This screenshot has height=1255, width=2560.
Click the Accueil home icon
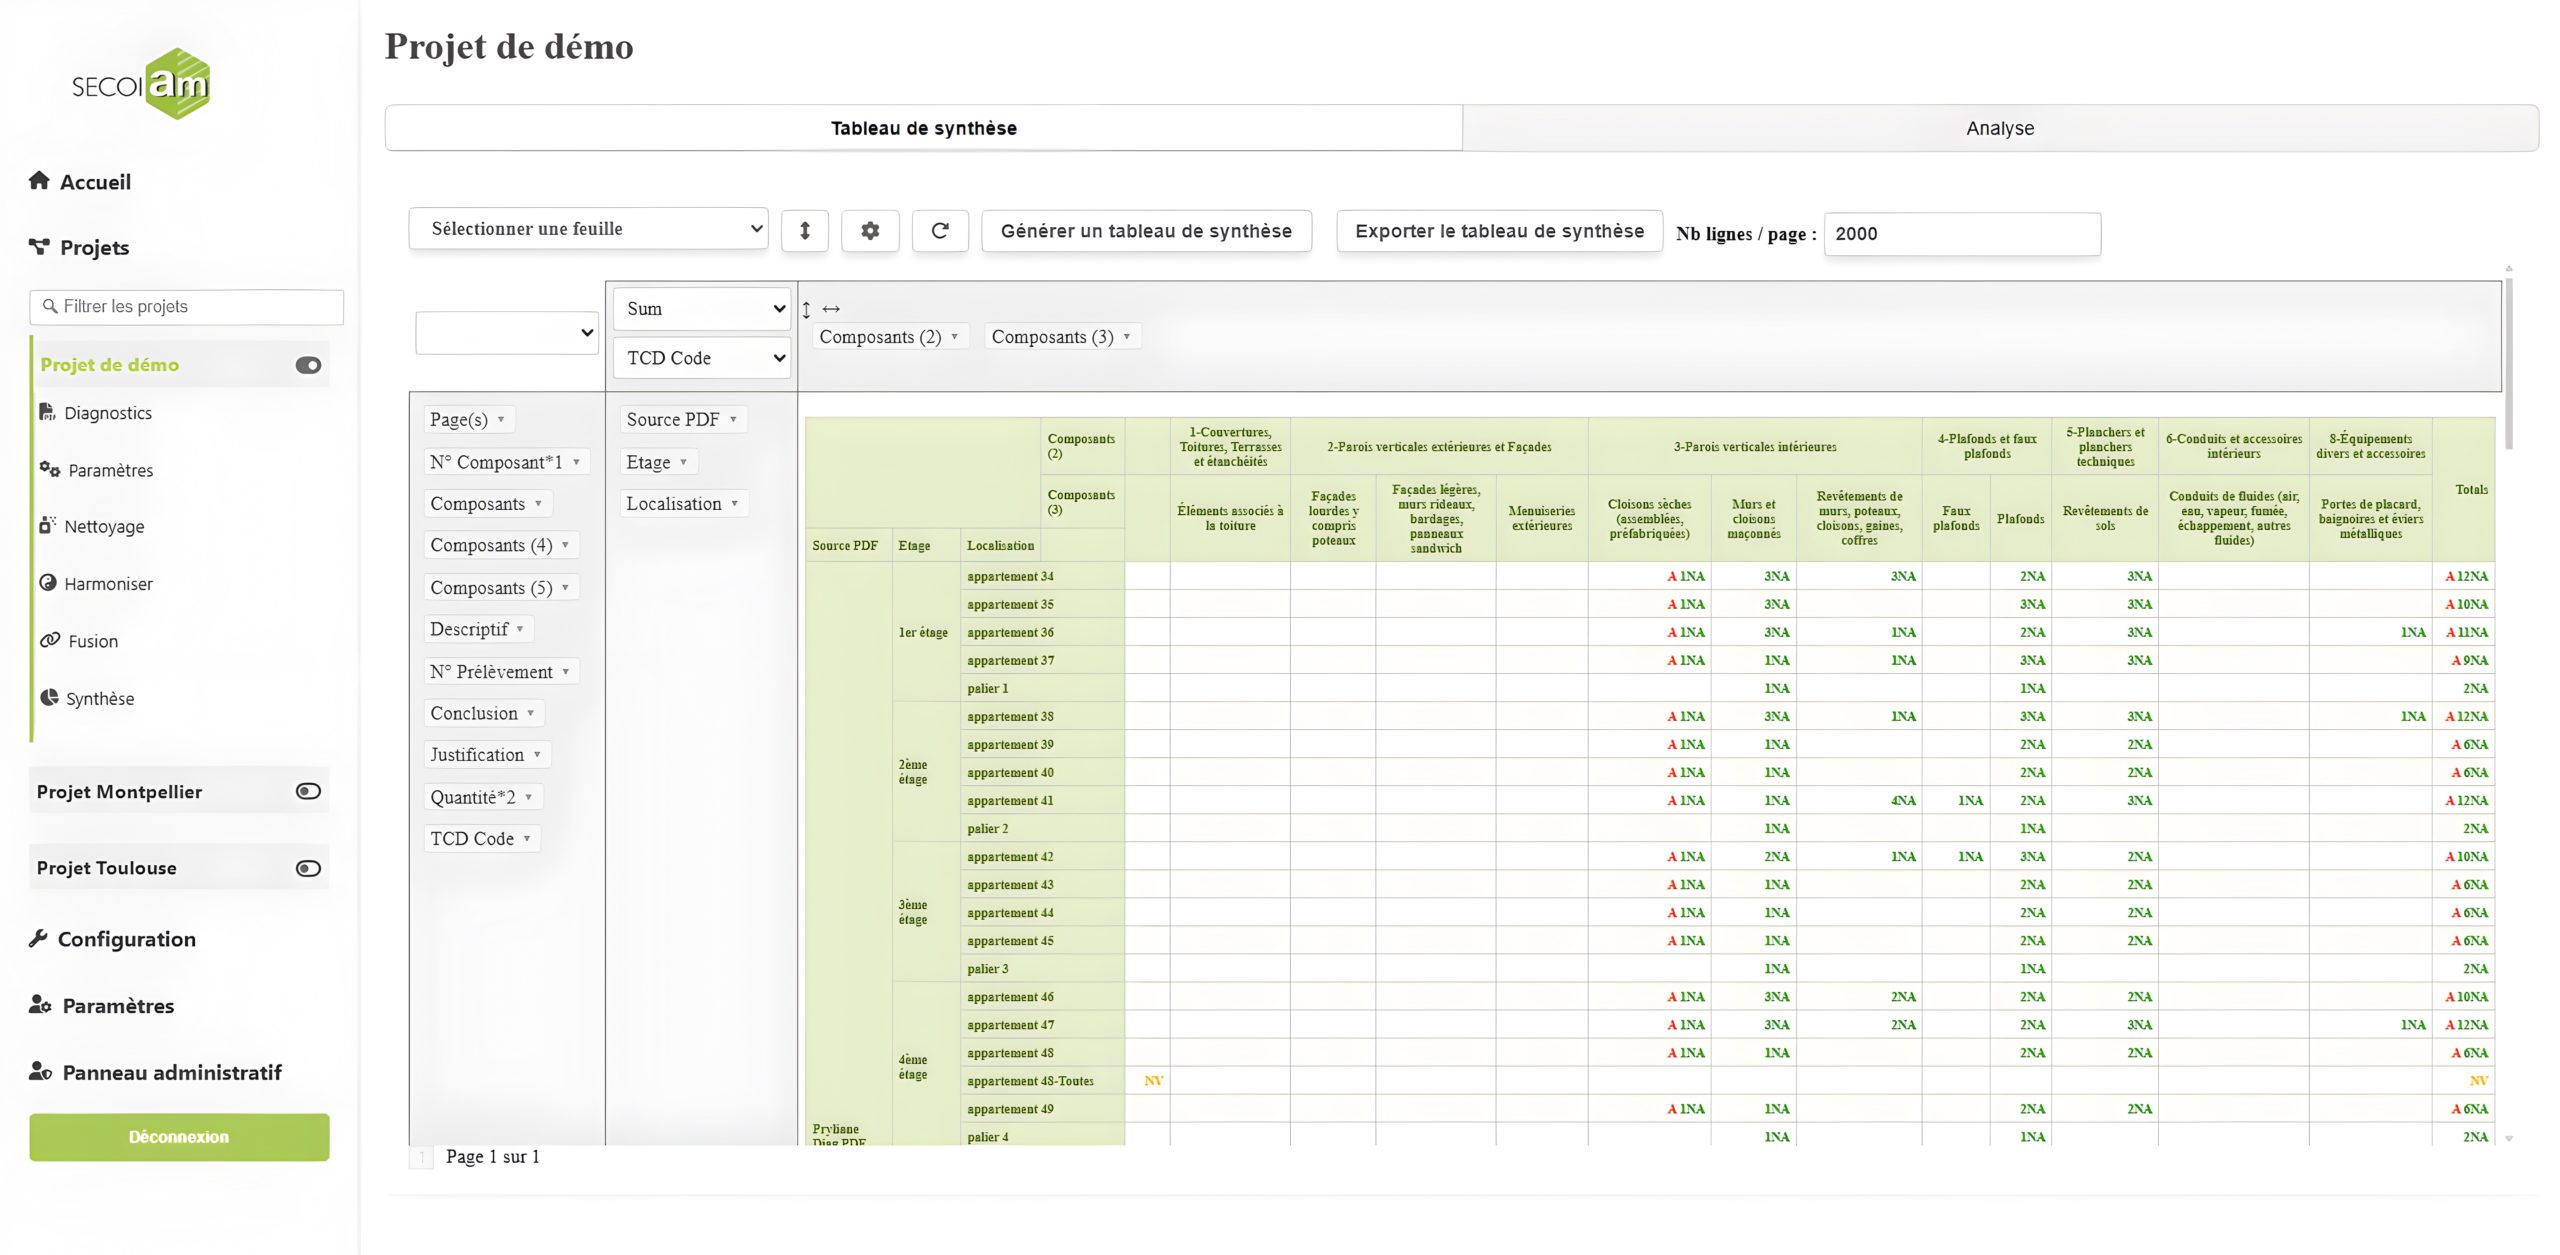tap(39, 181)
